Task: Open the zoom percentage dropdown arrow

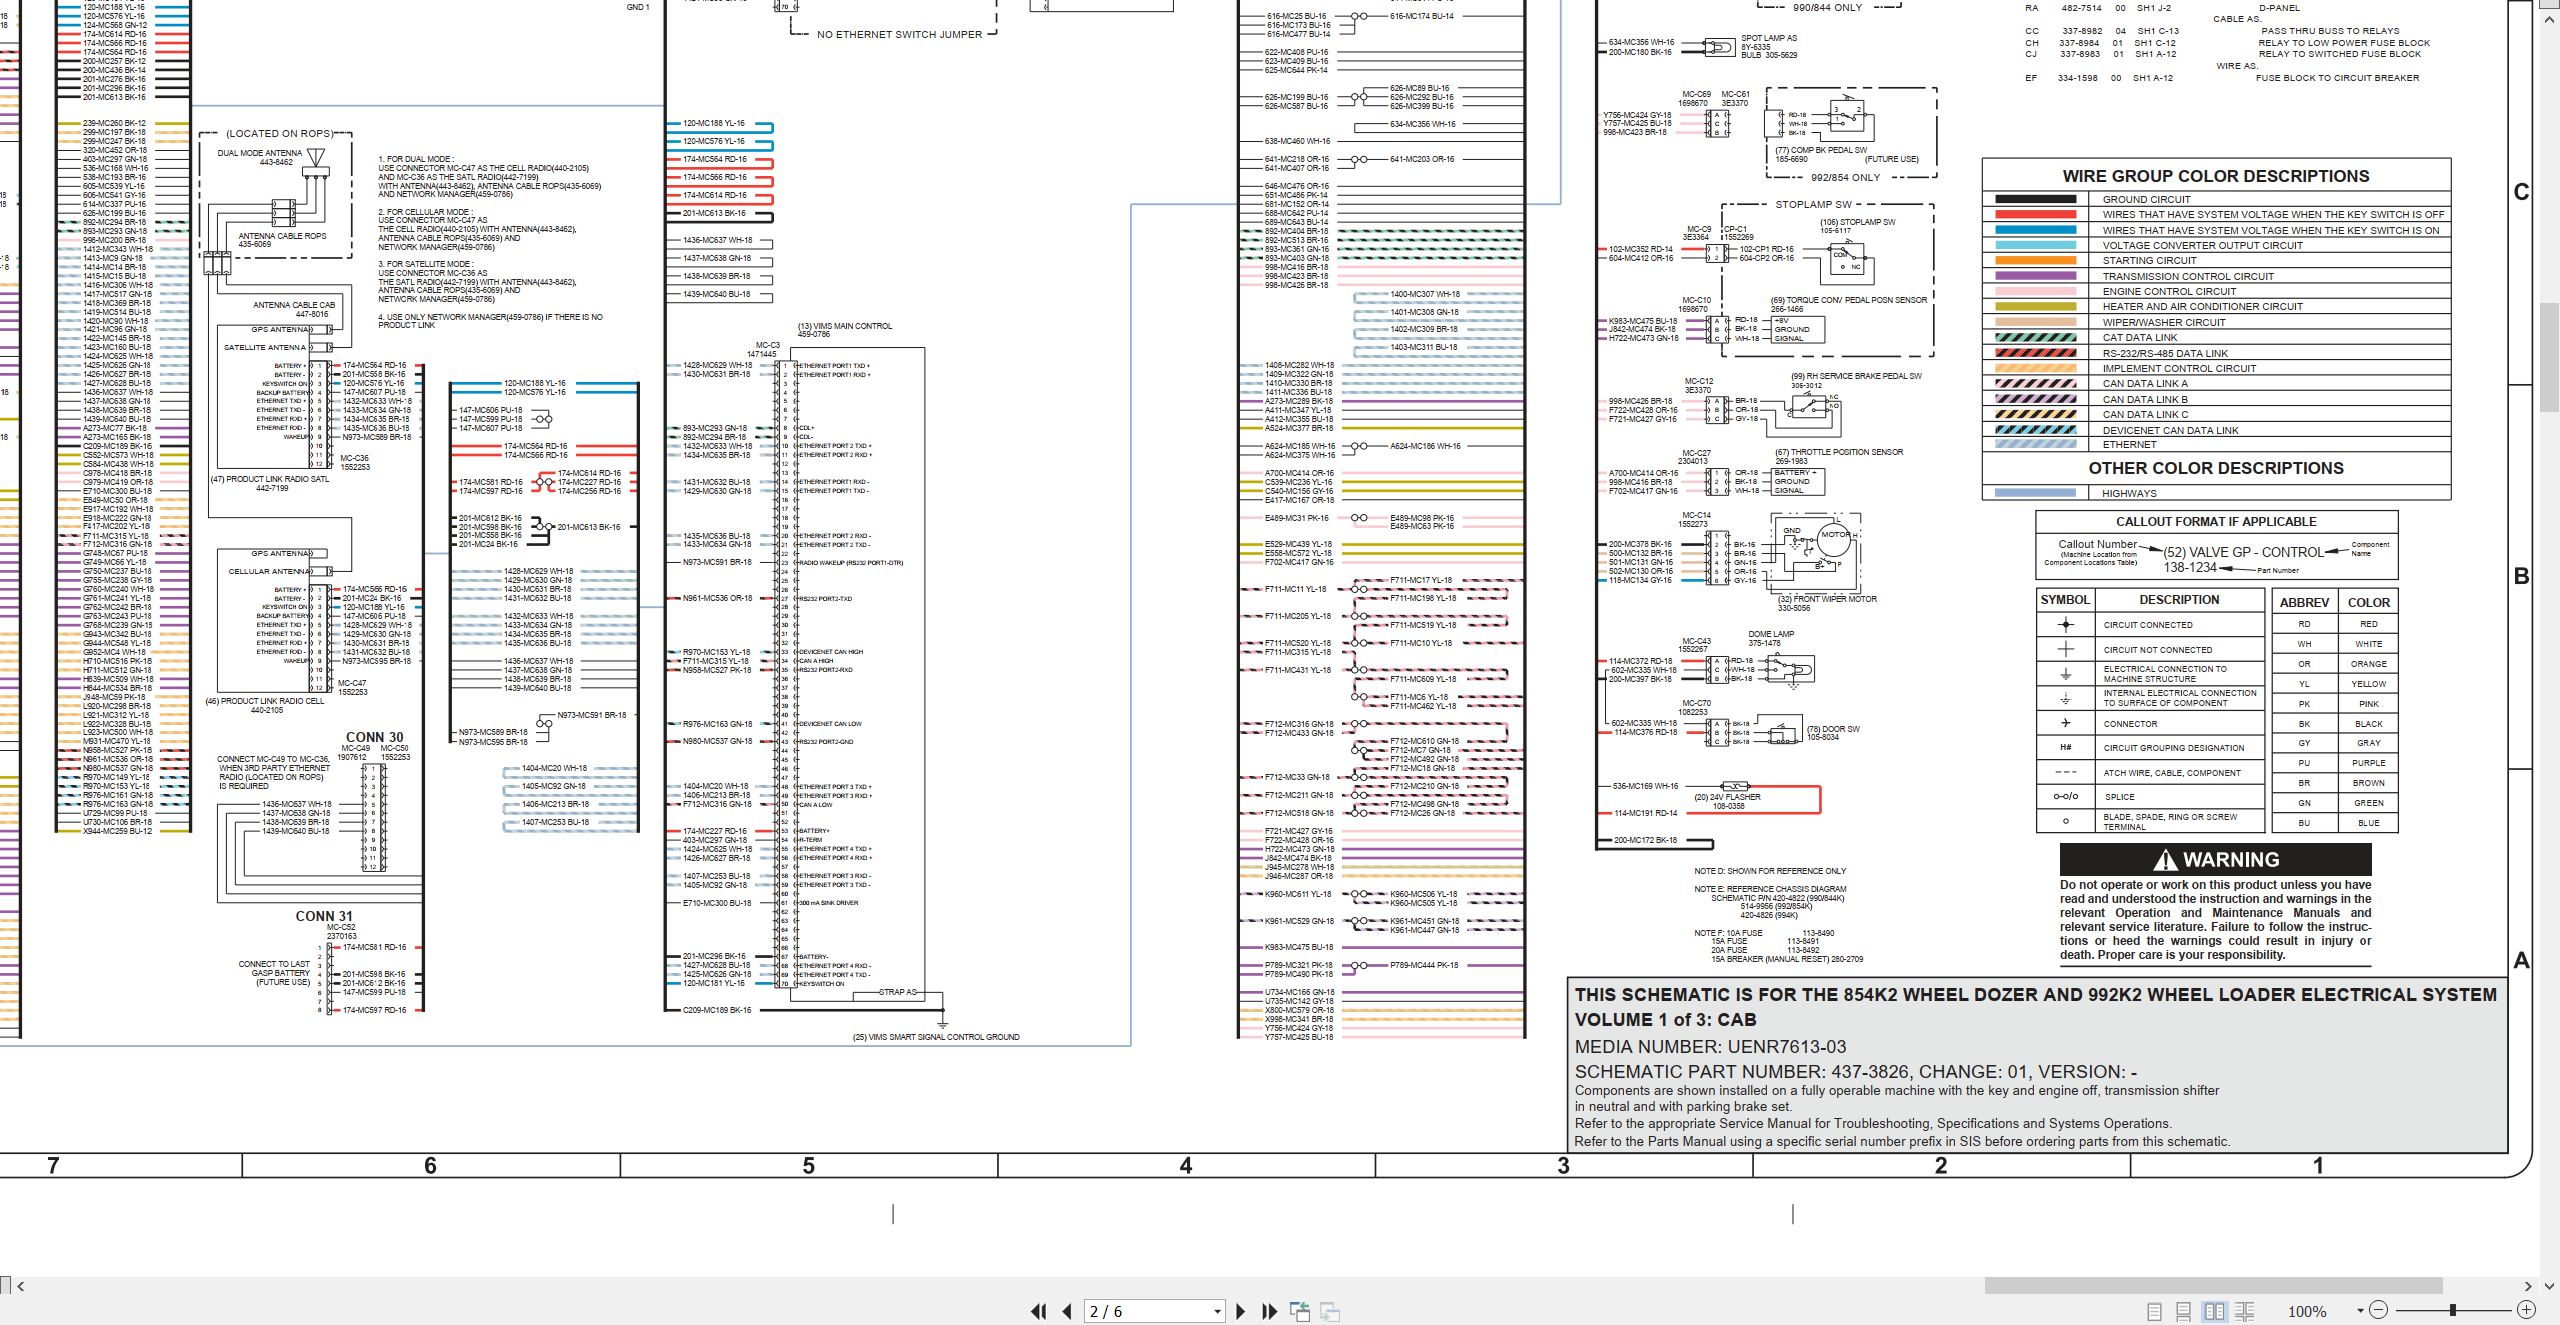Action: click(x=2360, y=1310)
